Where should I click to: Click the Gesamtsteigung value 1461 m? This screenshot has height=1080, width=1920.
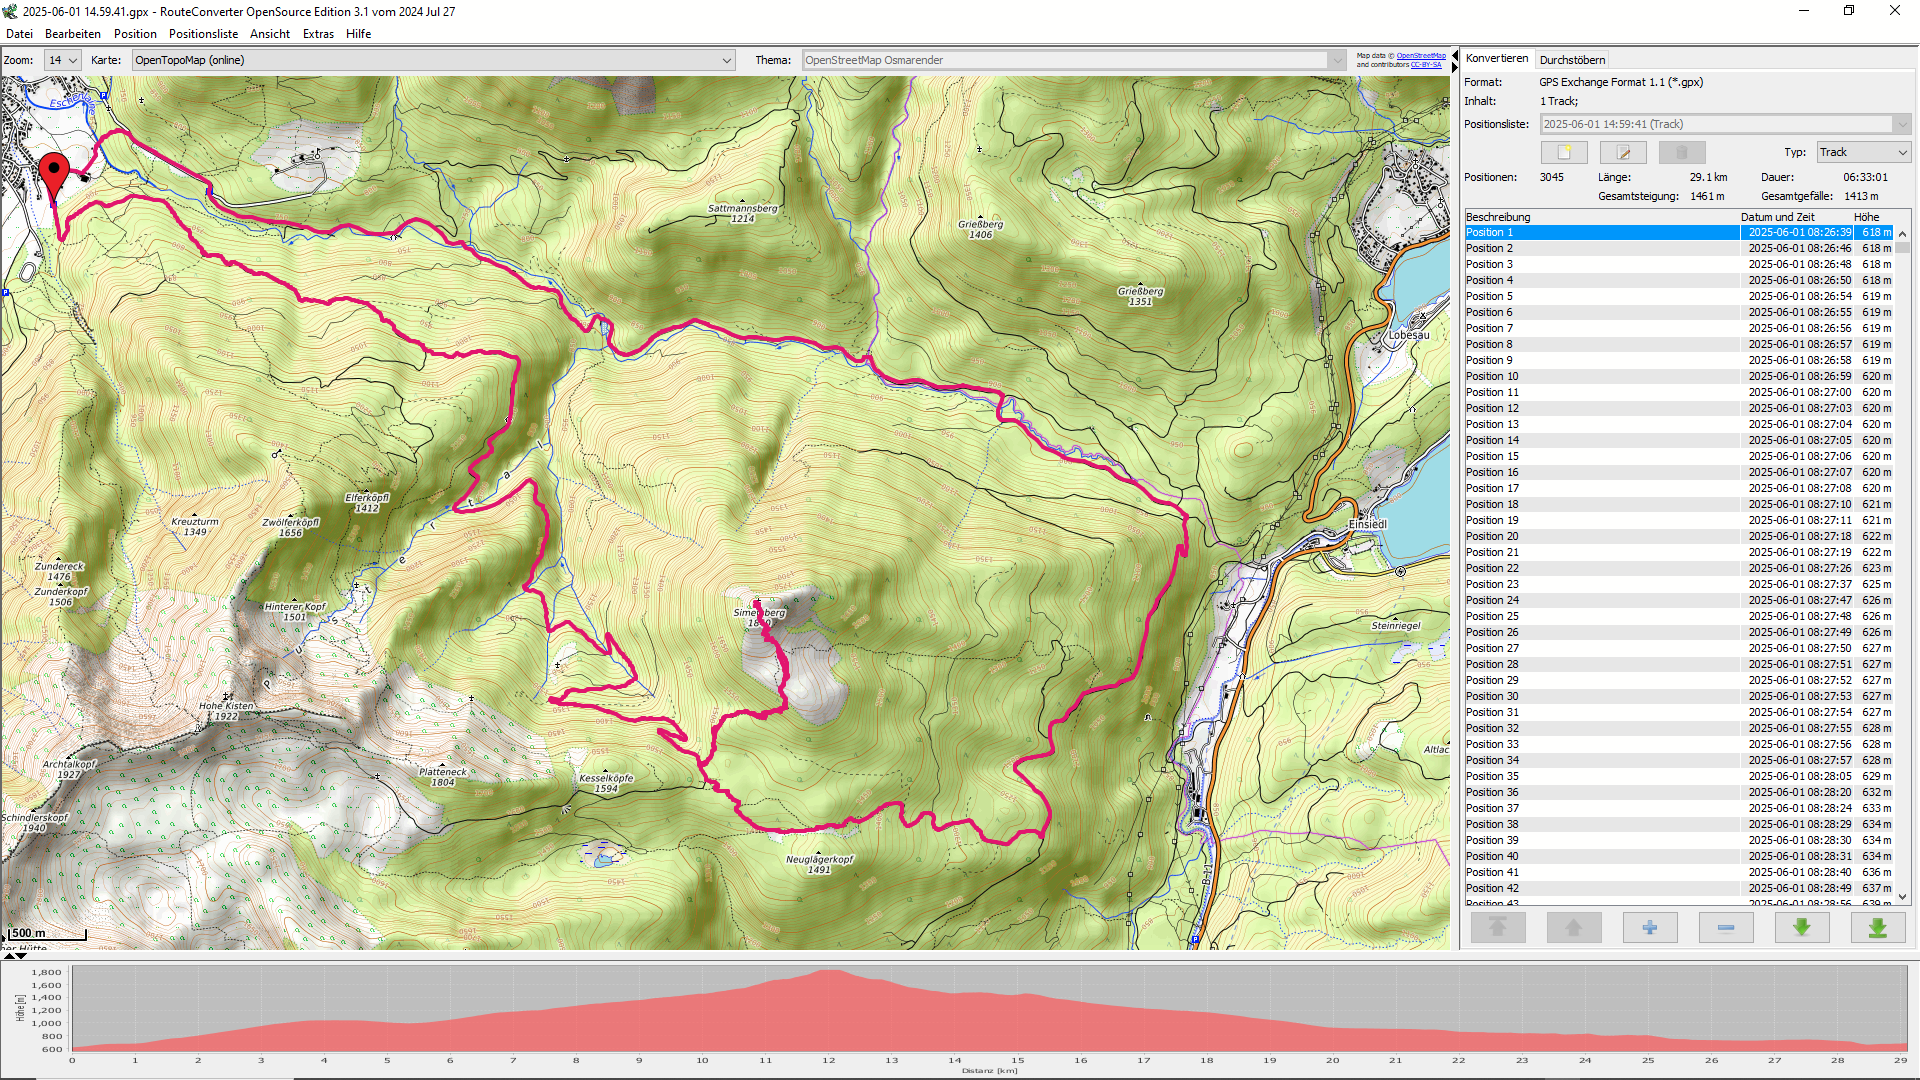coord(1707,196)
